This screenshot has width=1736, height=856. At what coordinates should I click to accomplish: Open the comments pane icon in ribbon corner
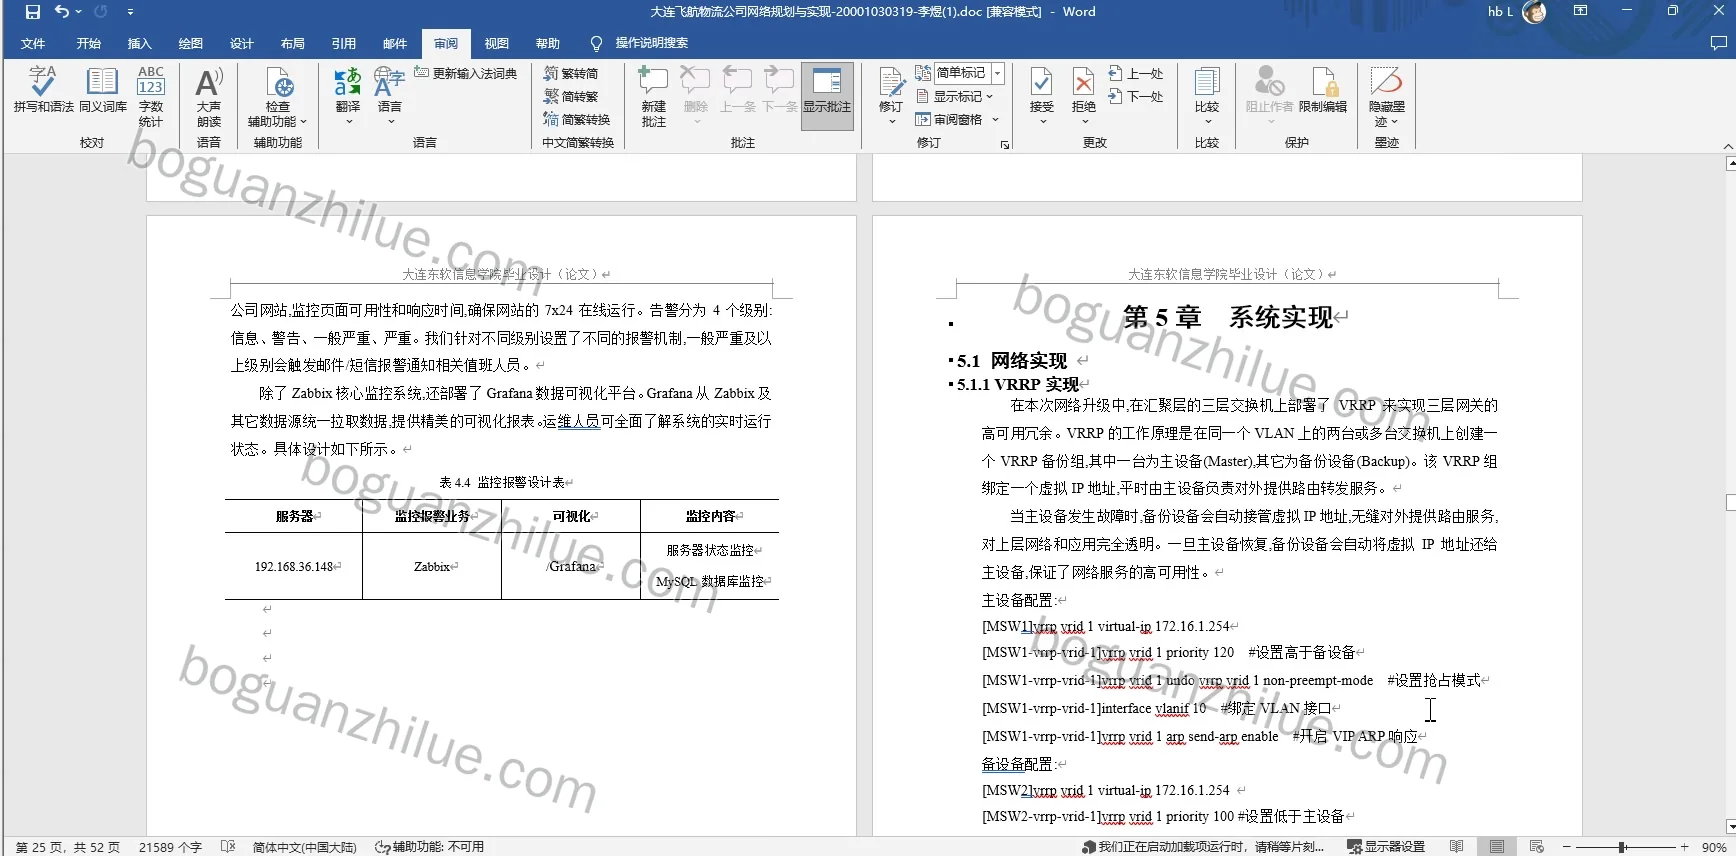click(x=1718, y=43)
